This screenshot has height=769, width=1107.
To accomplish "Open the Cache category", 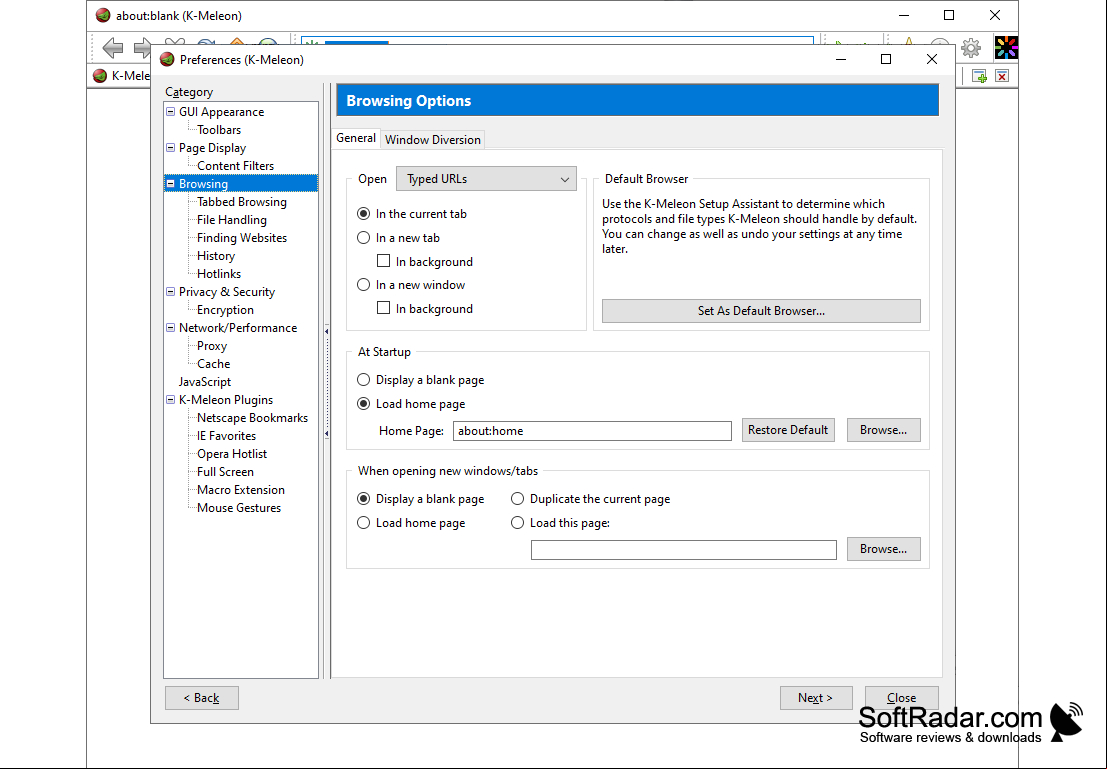I will 213,364.
